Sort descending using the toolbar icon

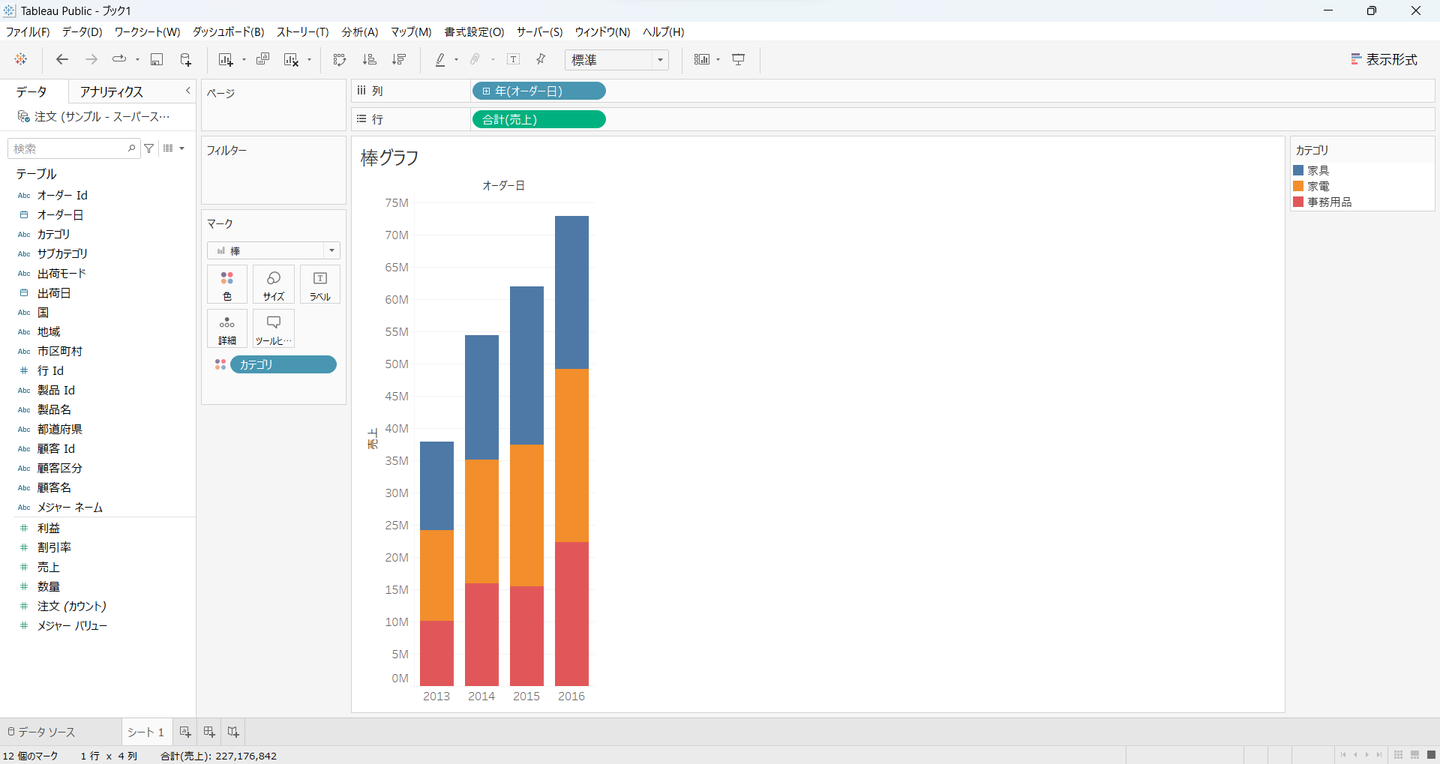tap(399, 60)
